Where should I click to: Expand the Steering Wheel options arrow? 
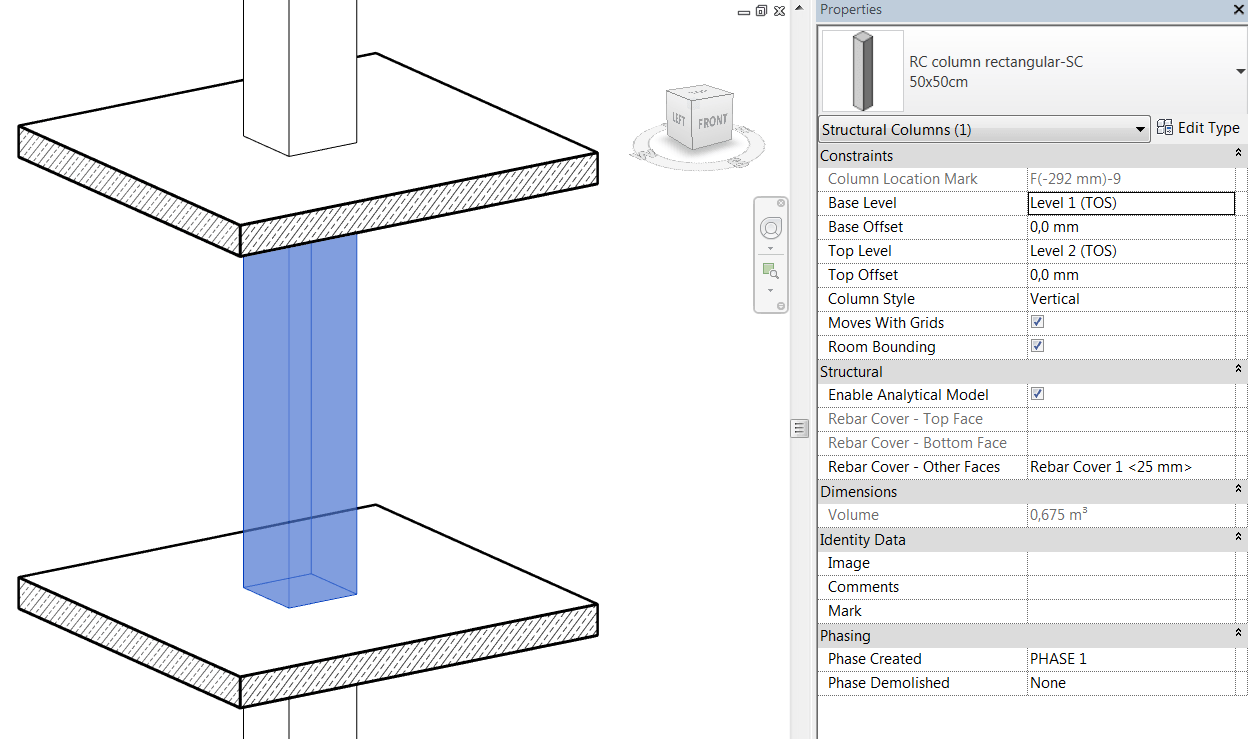[x=770, y=247]
